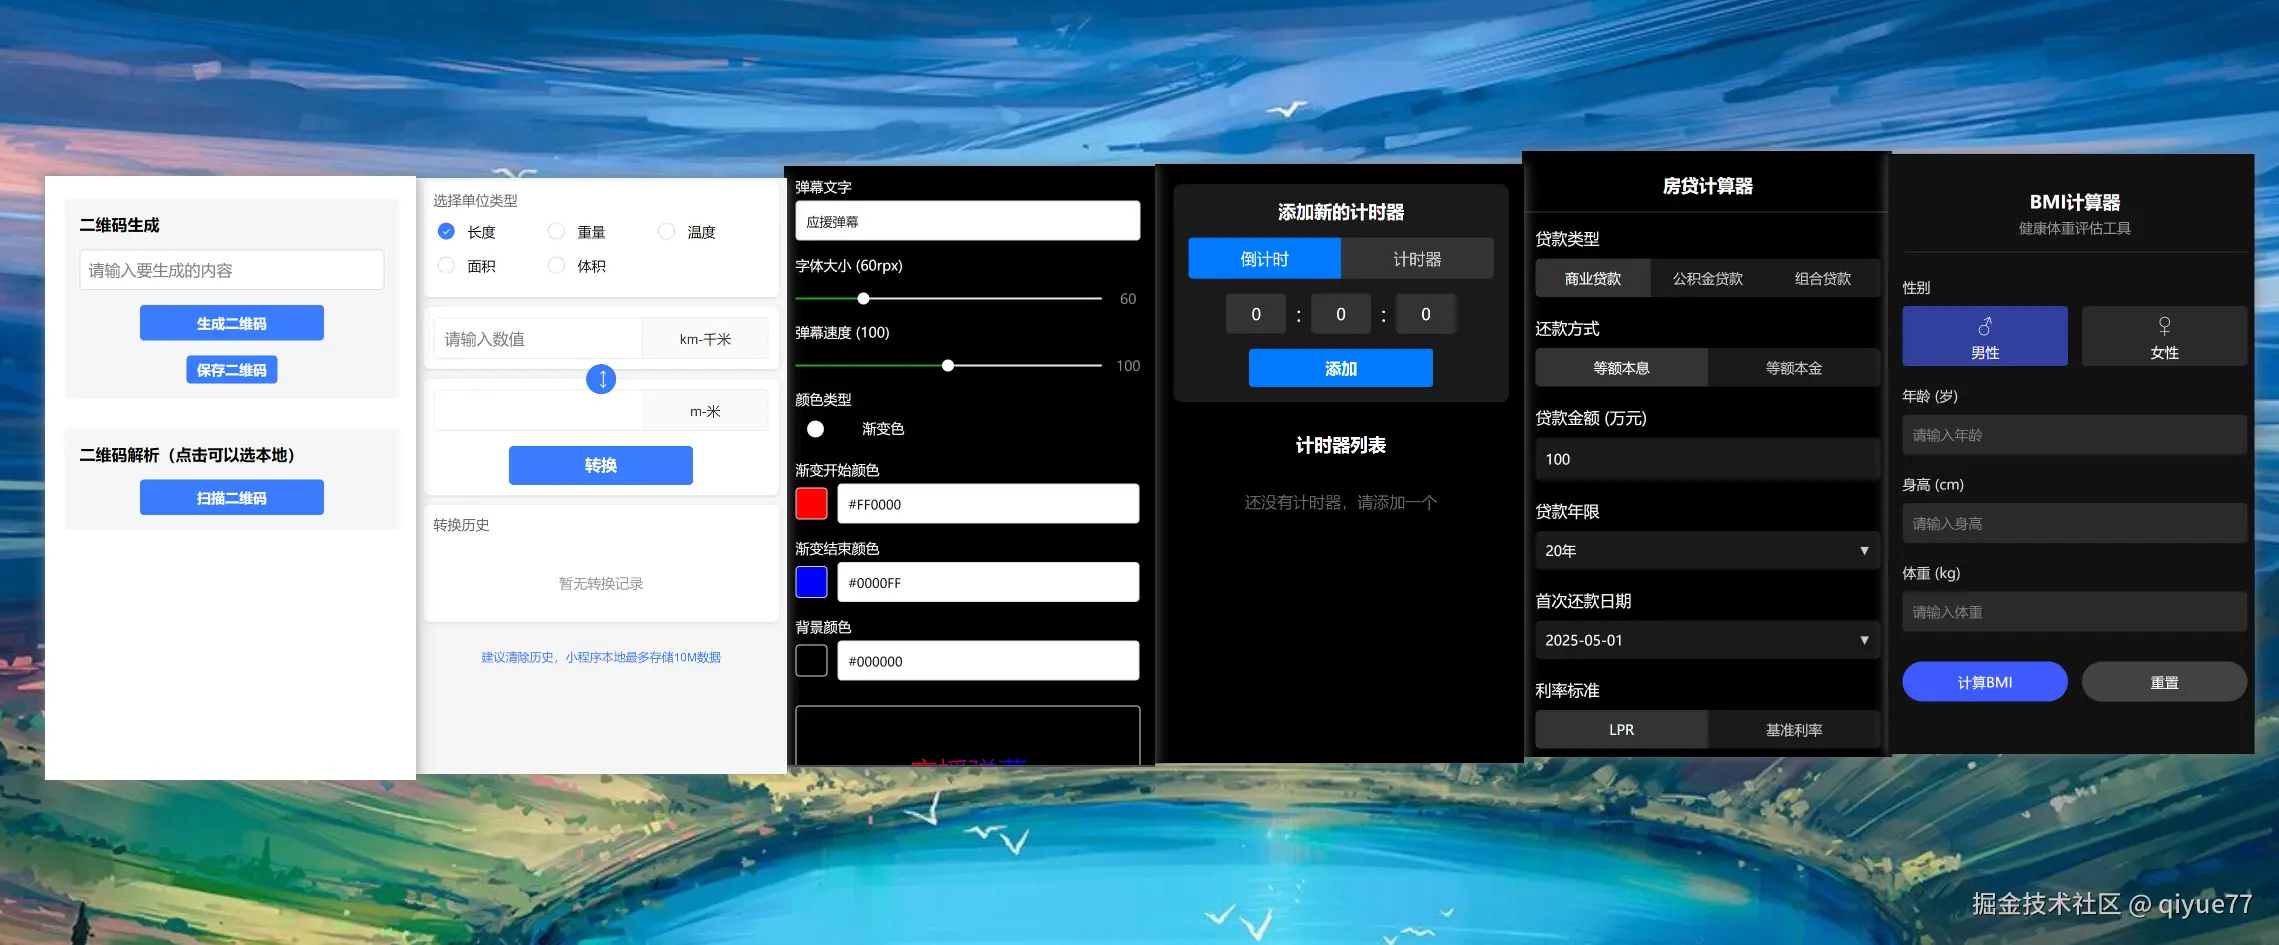Open the m-米 target unit selector
The width and height of the screenshot is (2279, 945).
pos(705,409)
